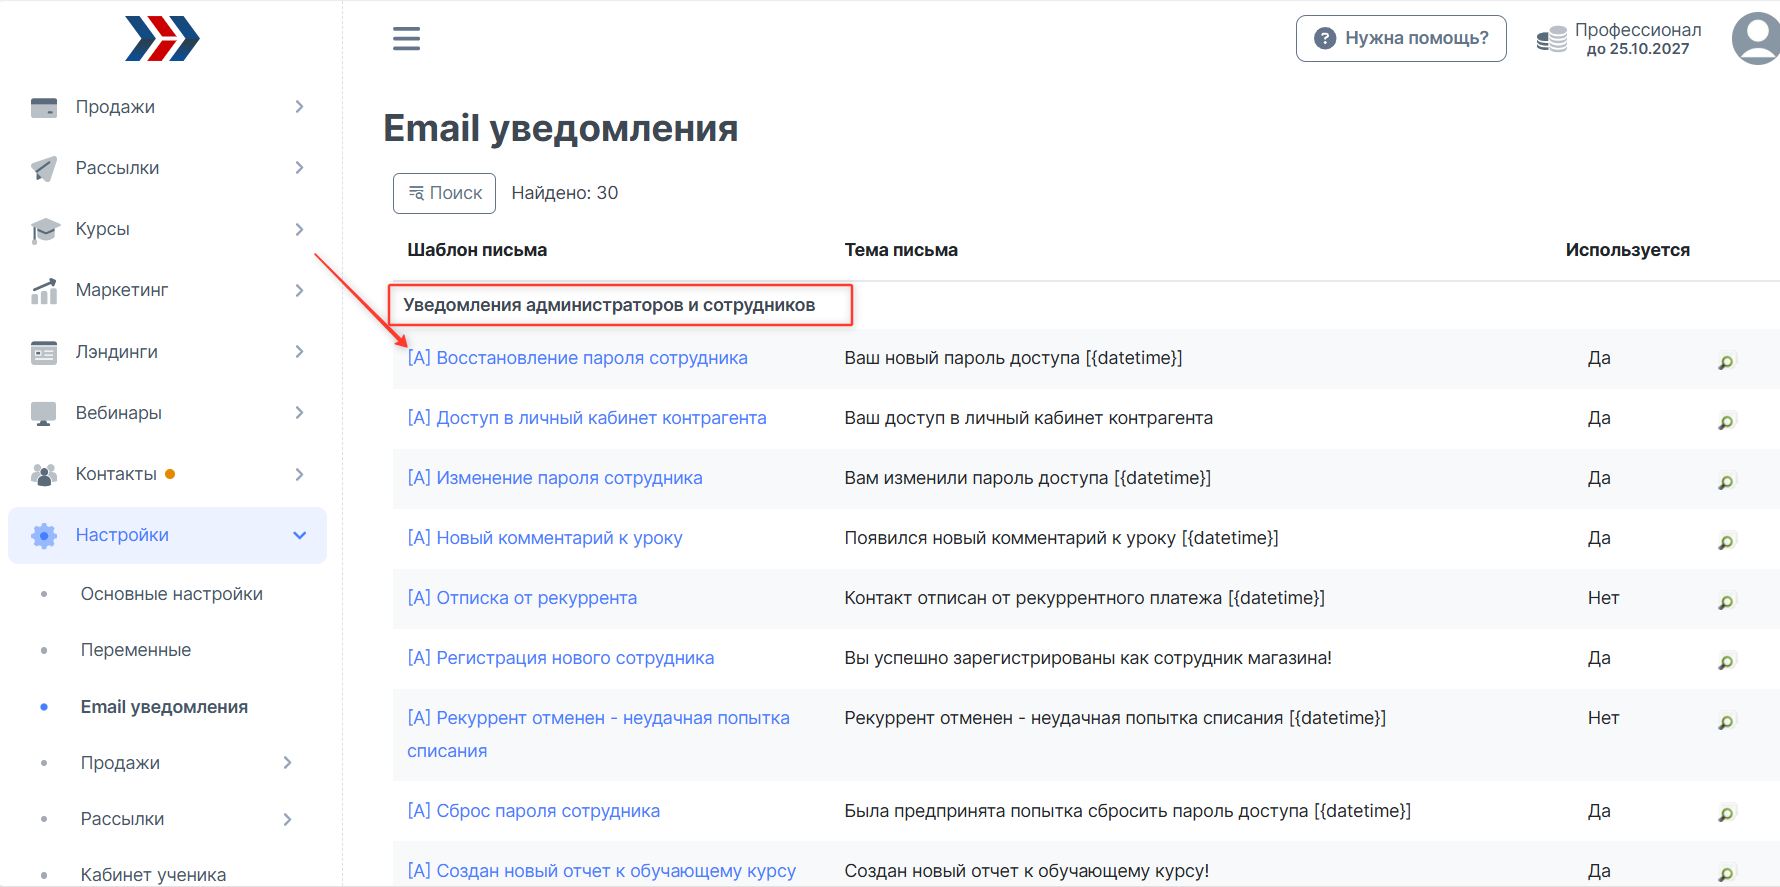Open the Доступ в личный кабинет контрагента link
The width and height of the screenshot is (1780, 887).
pos(586,418)
